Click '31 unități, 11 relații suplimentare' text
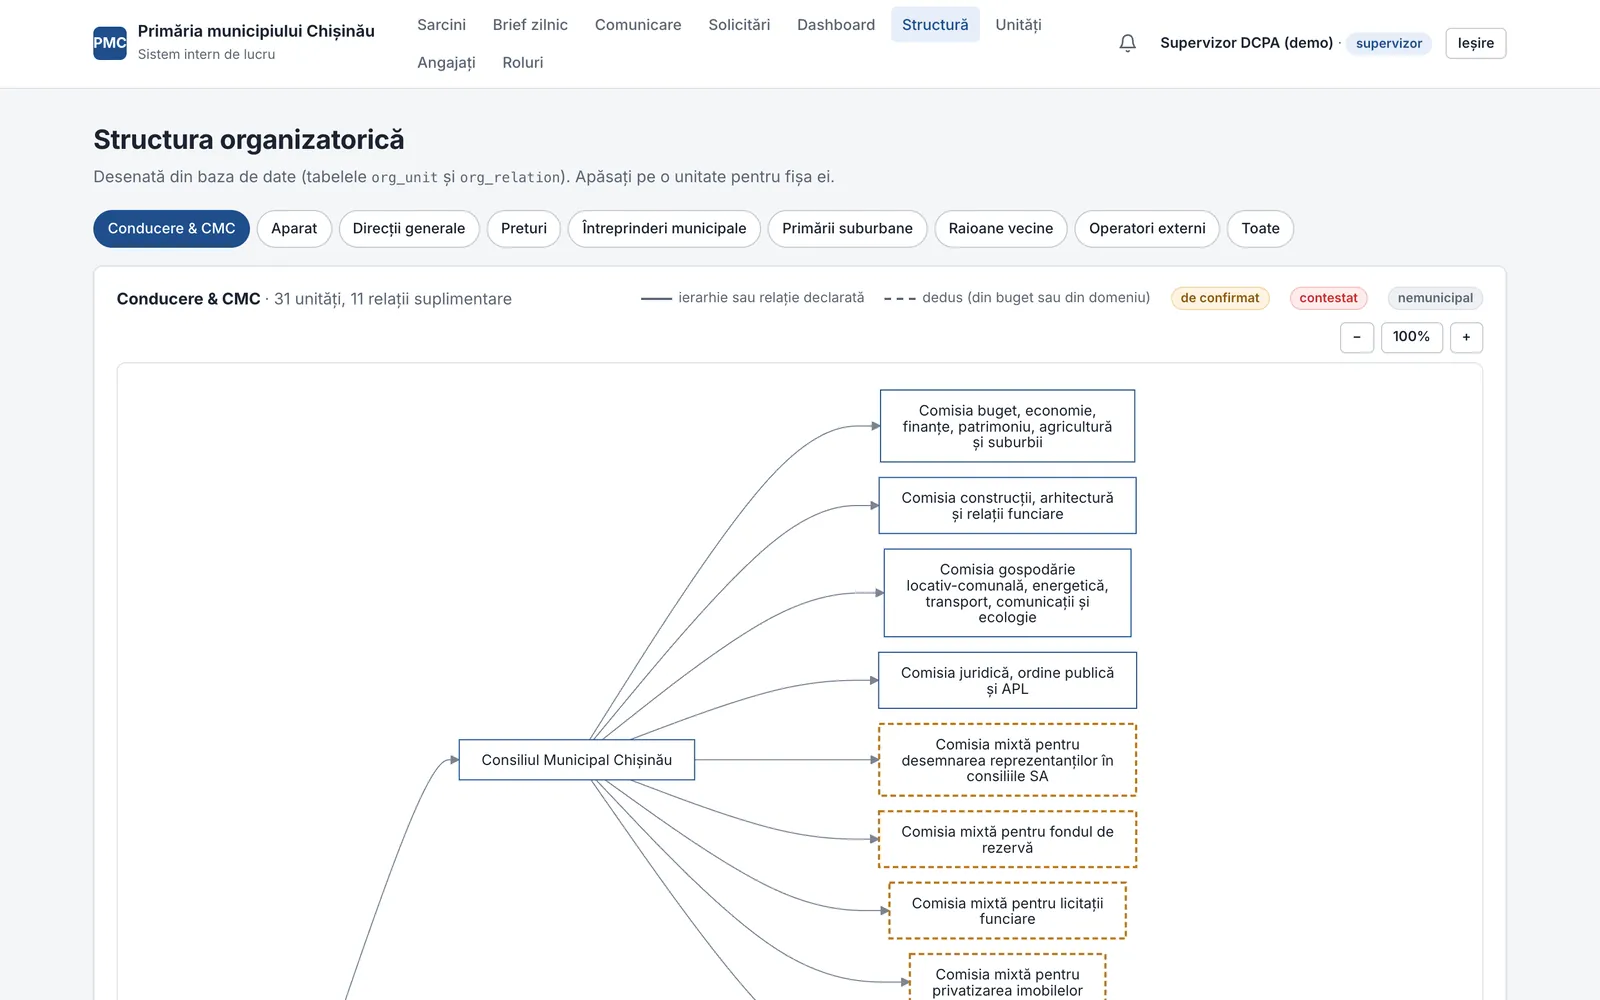 (x=393, y=299)
